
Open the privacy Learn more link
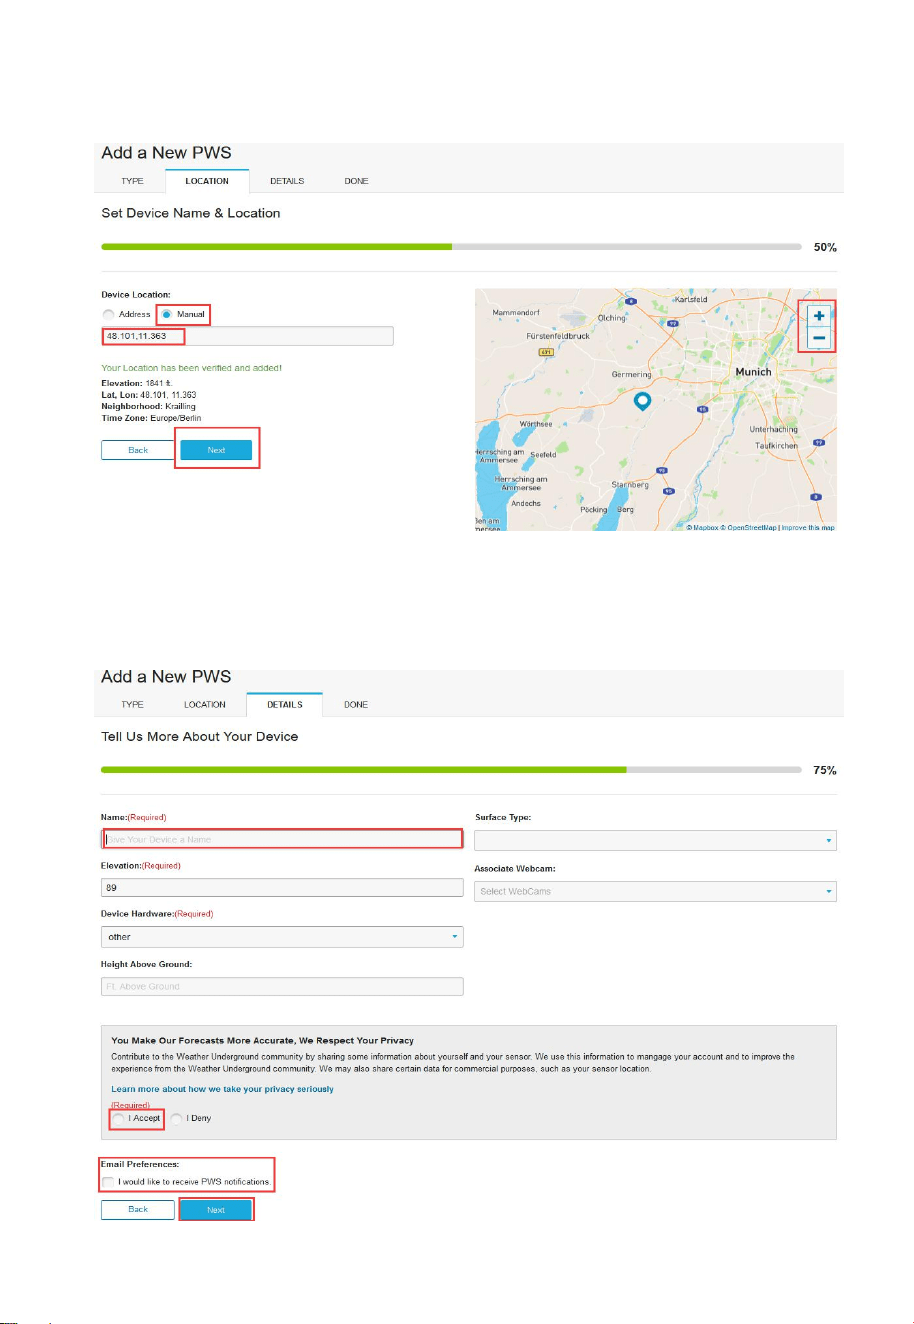tap(222, 1089)
